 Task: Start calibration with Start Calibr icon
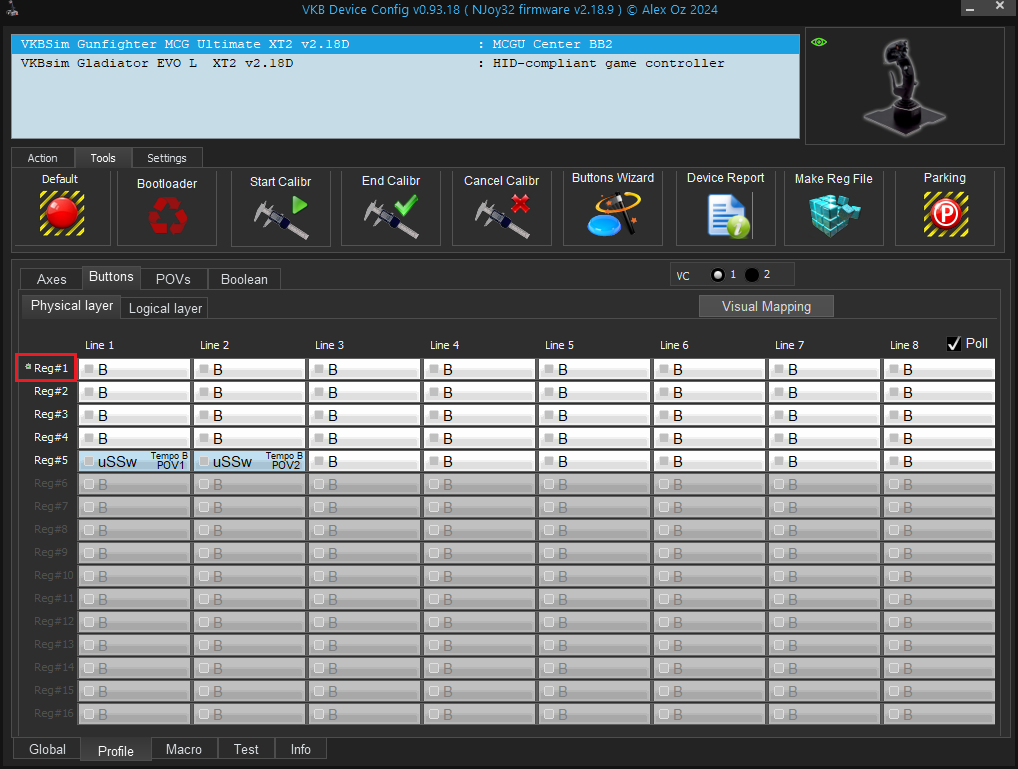(x=280, y=216)
